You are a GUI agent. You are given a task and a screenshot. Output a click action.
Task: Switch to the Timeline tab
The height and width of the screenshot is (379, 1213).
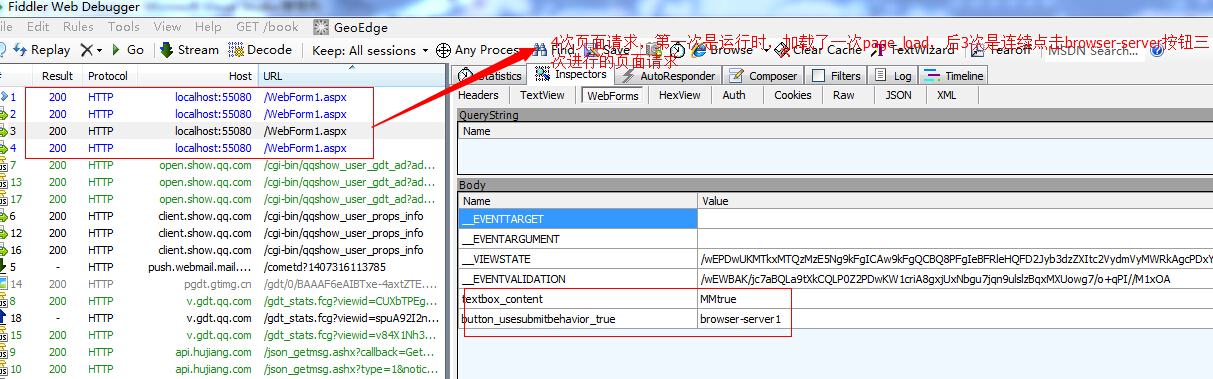click(954, 75)
